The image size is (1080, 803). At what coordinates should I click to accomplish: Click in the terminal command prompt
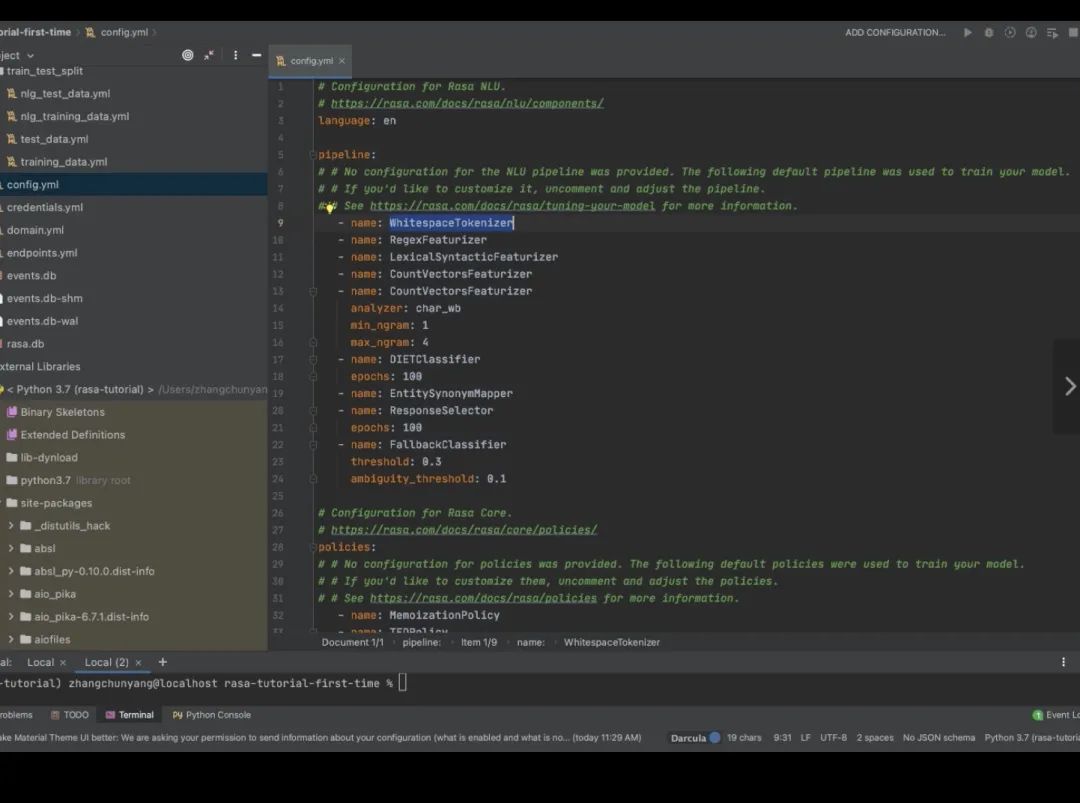pyautogui.click(x=403, y=683)
